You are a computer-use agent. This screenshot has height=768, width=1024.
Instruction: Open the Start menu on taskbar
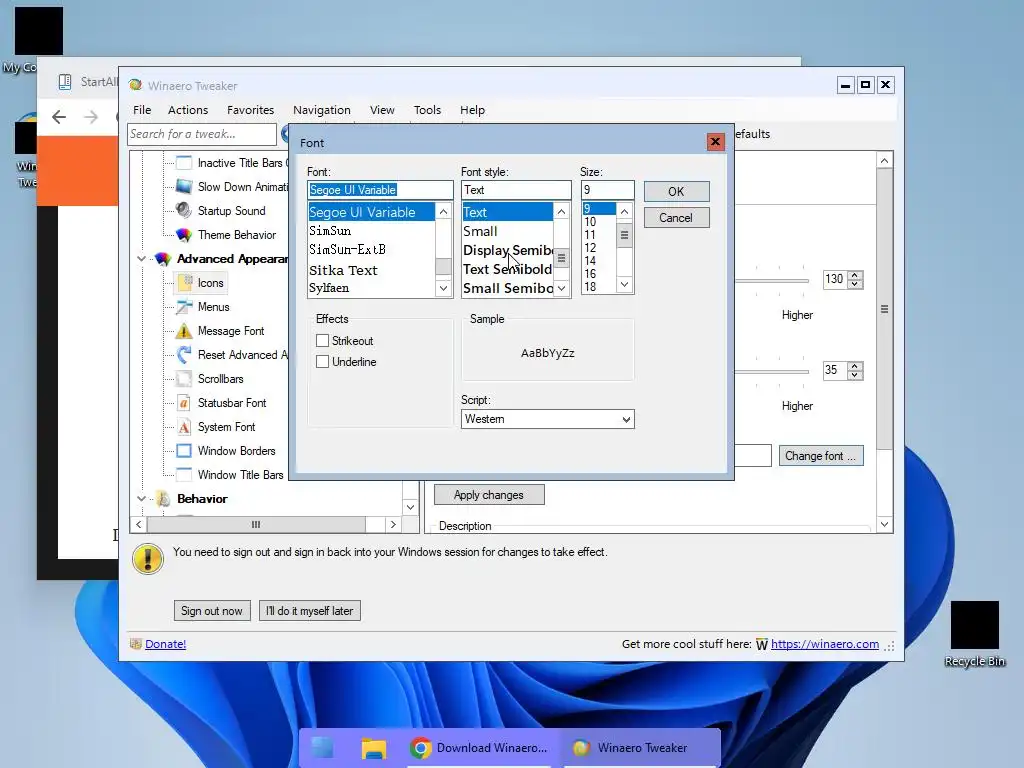[x=323, y=748]
